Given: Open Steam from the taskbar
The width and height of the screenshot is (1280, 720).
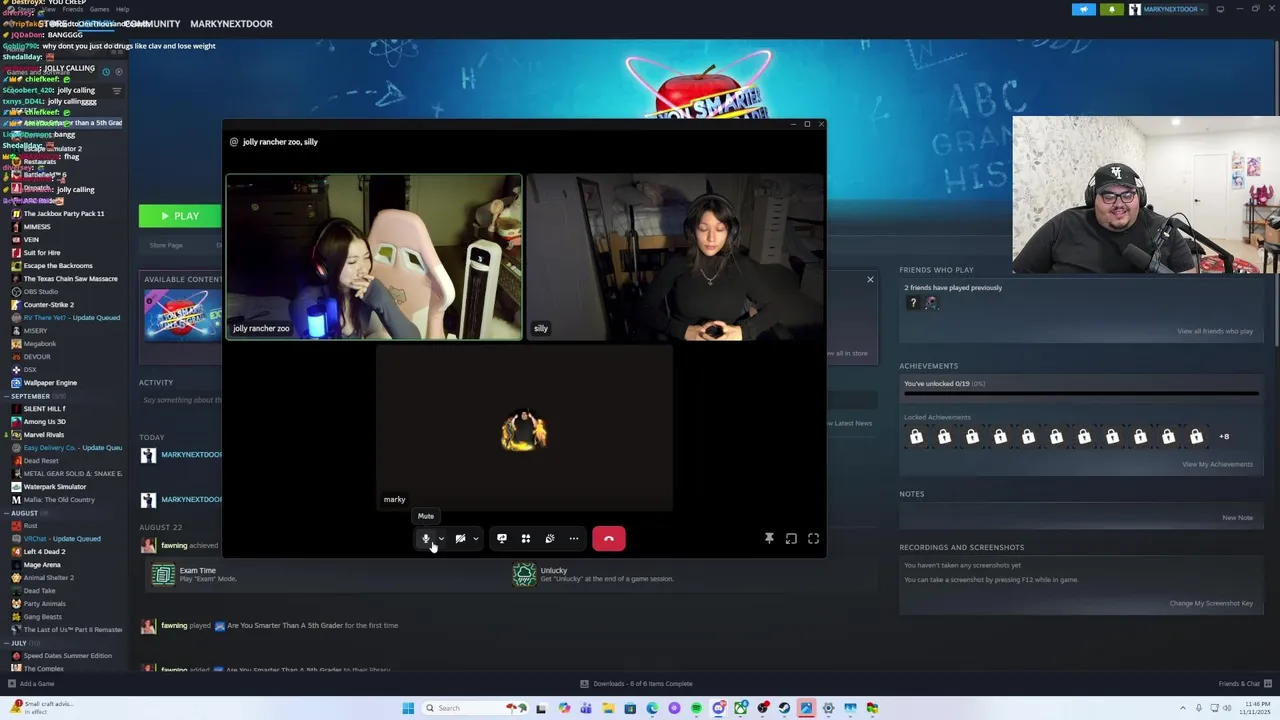Looking at the screenshot, I should pos(784,708).
